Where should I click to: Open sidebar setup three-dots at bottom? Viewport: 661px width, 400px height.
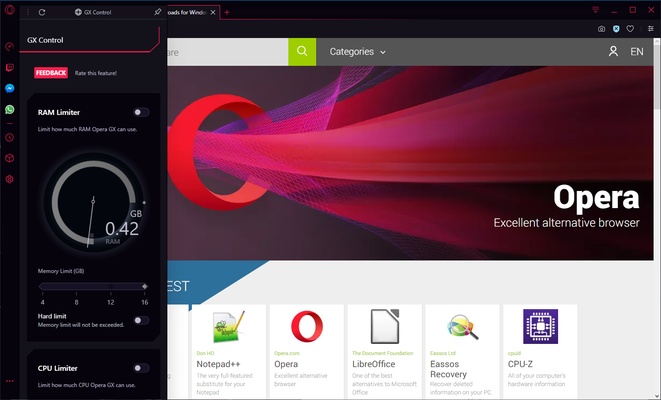(10, 381)
